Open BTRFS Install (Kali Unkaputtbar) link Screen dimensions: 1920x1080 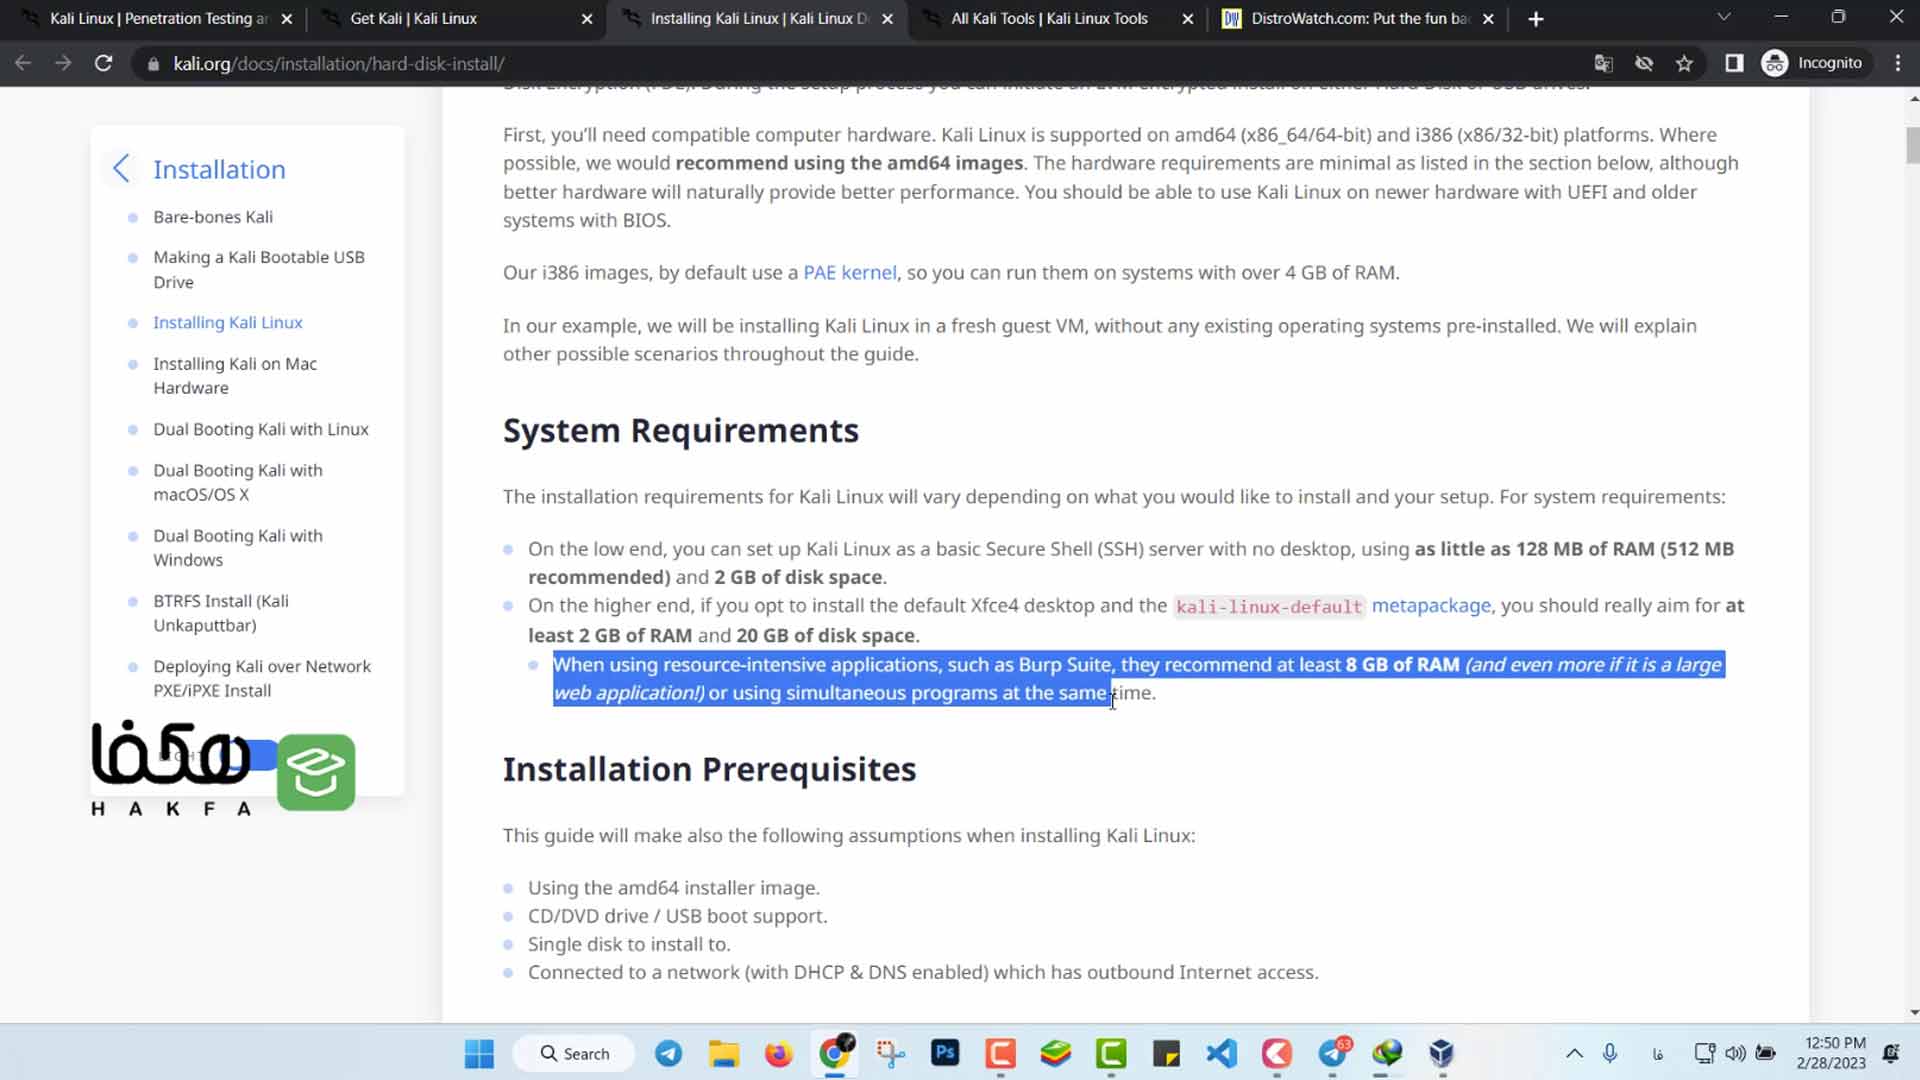[221, 613]
